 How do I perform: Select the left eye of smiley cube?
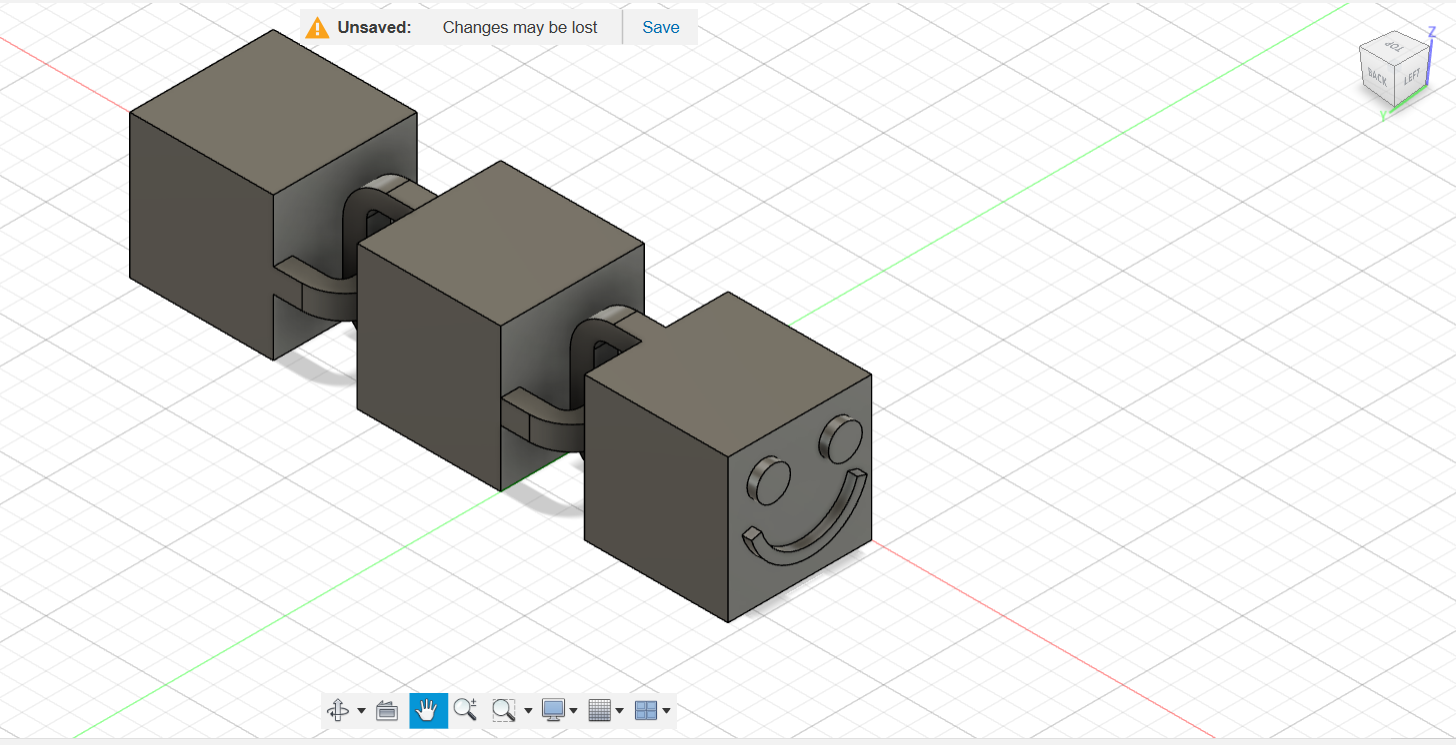[x=769, y=481]
